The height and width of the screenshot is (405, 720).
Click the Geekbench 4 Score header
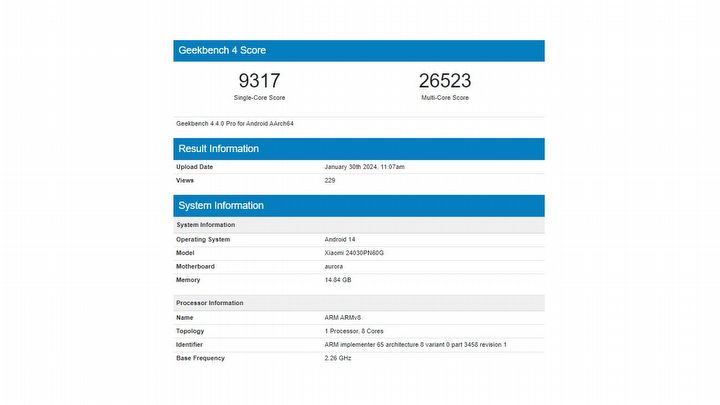(x=222, y=50)
